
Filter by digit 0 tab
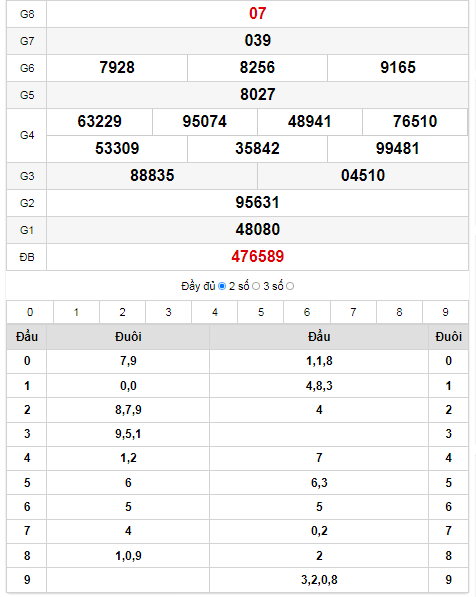click(x=30, y=312)
